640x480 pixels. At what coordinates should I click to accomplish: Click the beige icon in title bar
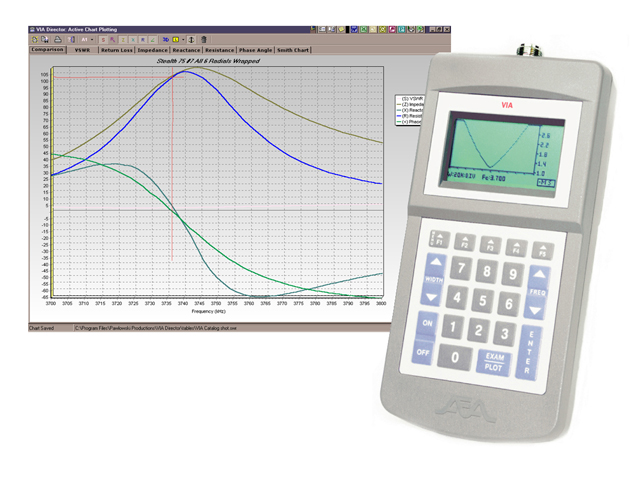pyautogui.click(x=373, y=29)
